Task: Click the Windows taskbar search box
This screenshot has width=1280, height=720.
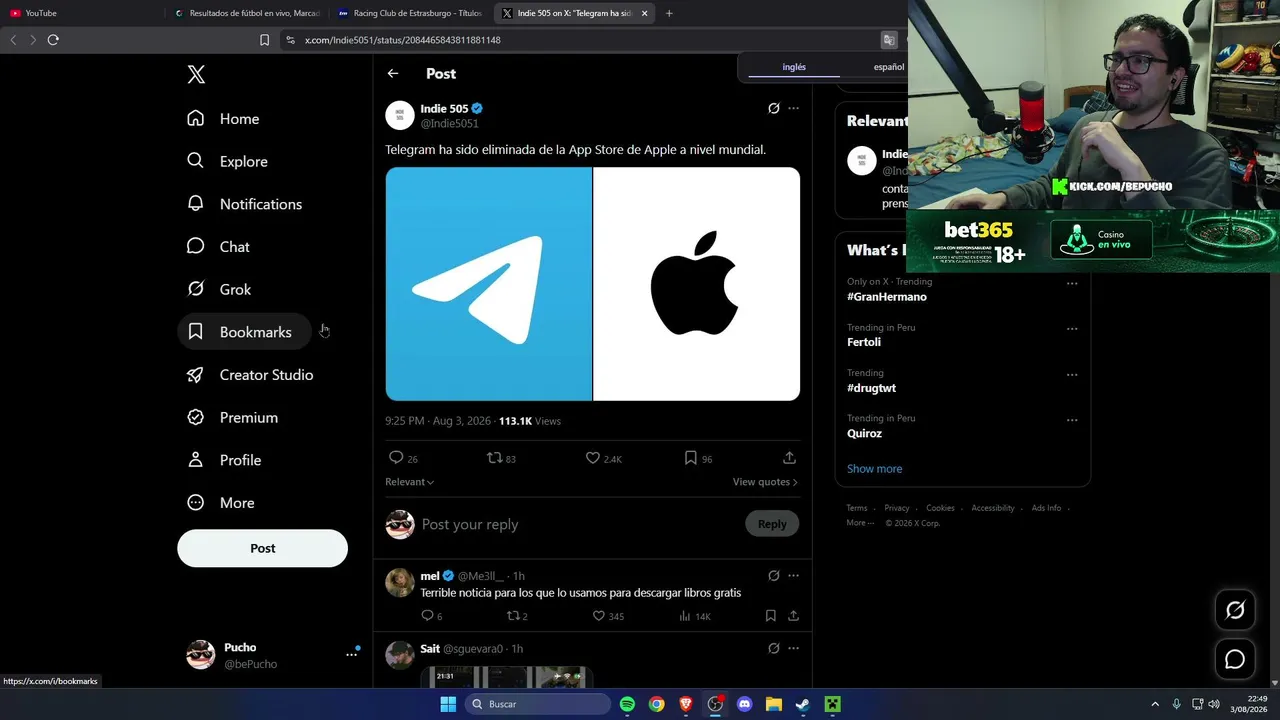Action: point(538,704)
